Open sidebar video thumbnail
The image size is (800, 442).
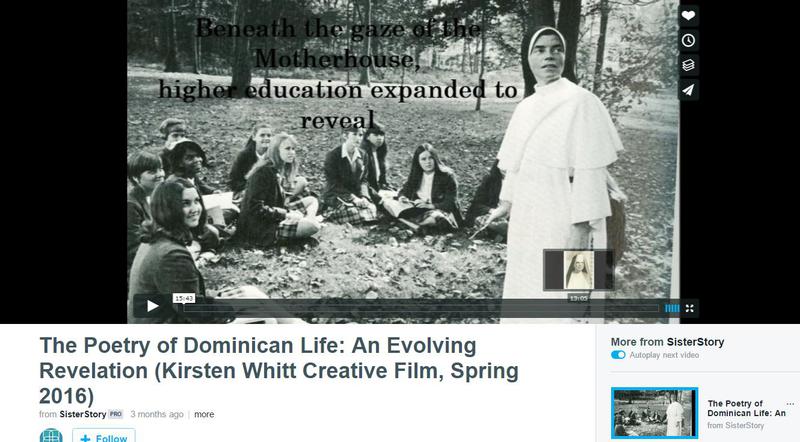click(655, 412)
